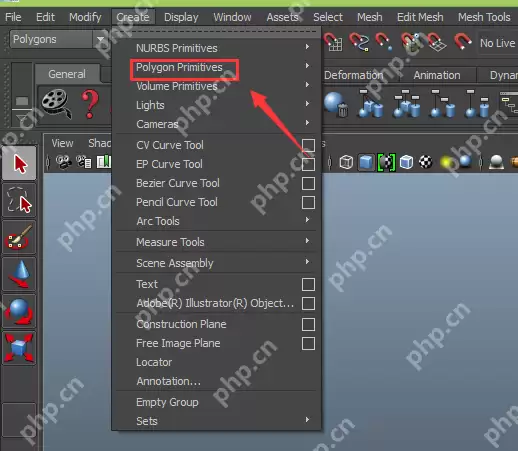Open Text option box in Create menu

click(x=308, y=284)
